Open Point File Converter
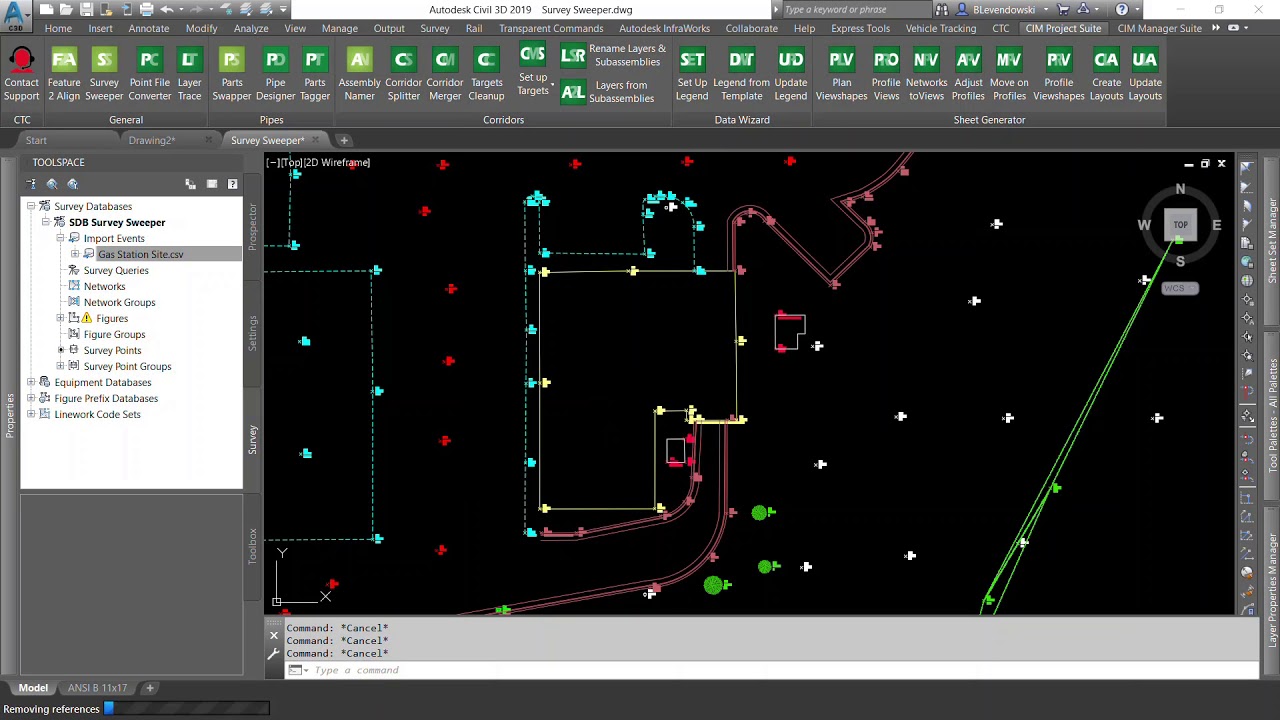 coord(150,75)
